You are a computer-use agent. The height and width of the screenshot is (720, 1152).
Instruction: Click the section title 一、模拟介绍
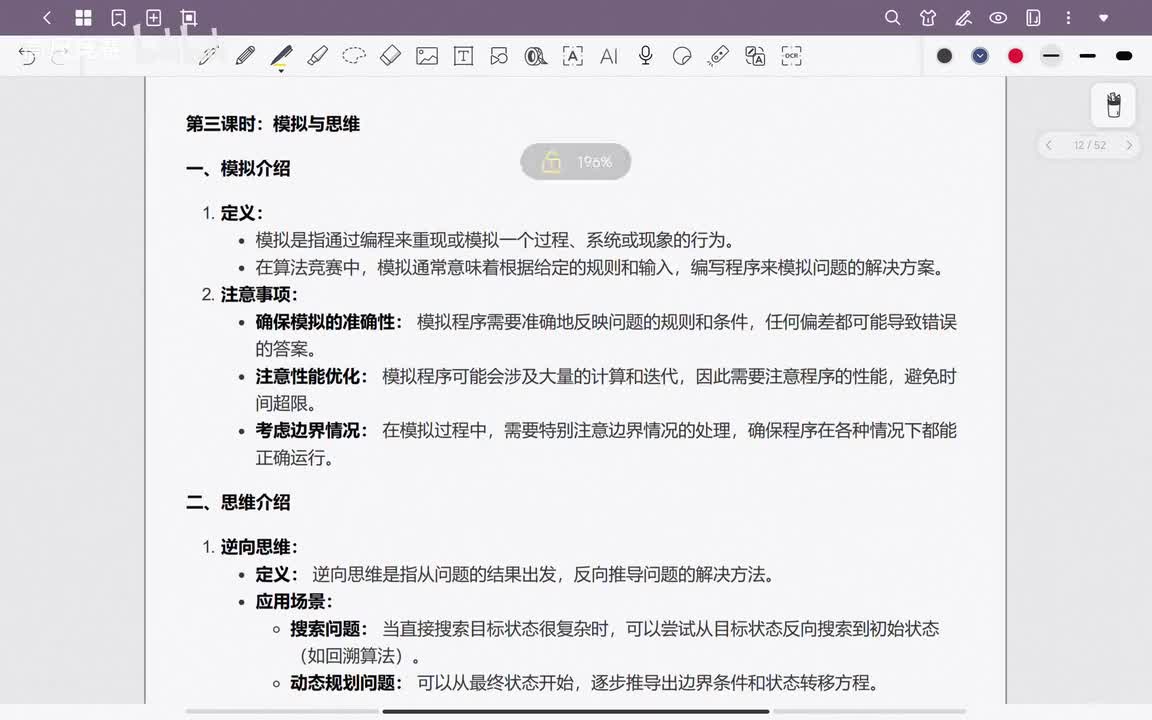tap(238, 168)
